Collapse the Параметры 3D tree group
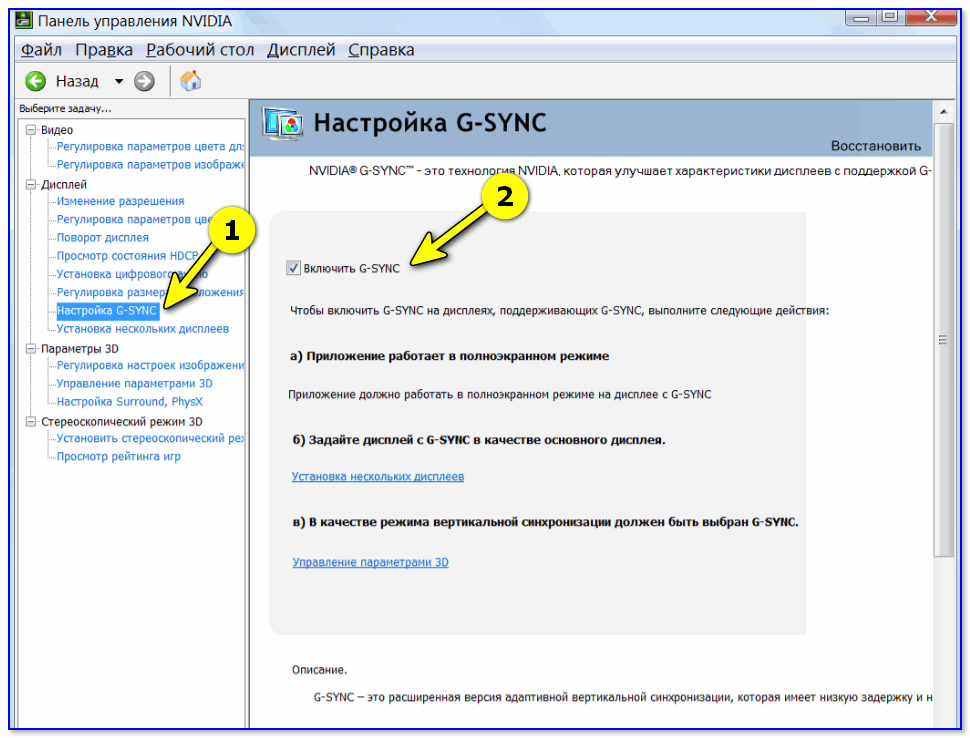 click(x=30, y=349)
